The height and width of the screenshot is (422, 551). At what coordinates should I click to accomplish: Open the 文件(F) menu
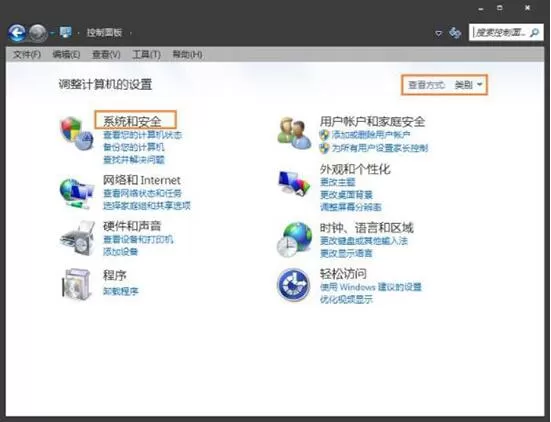click(x=27, y=54)
